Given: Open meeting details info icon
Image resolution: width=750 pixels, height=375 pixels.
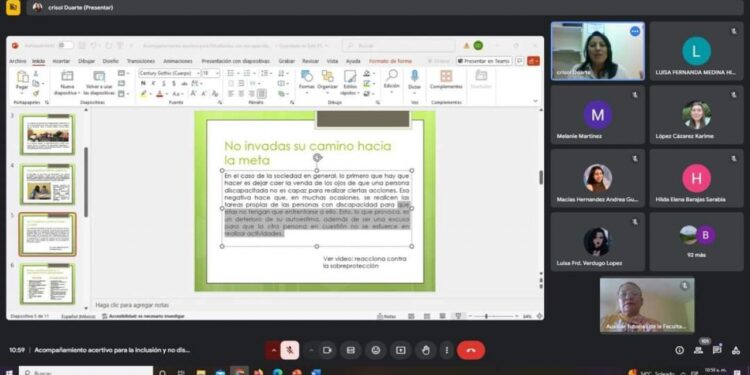Looking at the screenshot, I should [x=679, y=350].
